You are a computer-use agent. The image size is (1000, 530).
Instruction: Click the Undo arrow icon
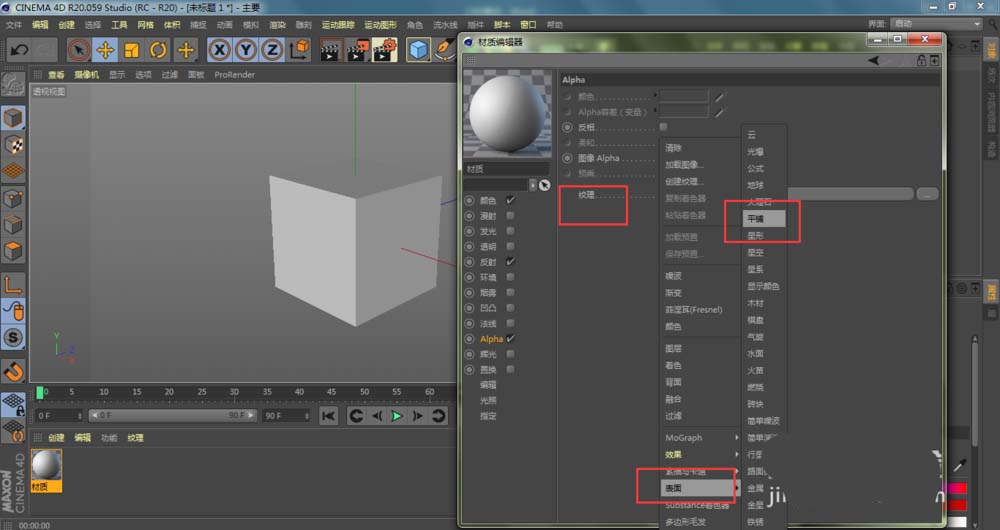pyautogui.click(x=19, y=50)
